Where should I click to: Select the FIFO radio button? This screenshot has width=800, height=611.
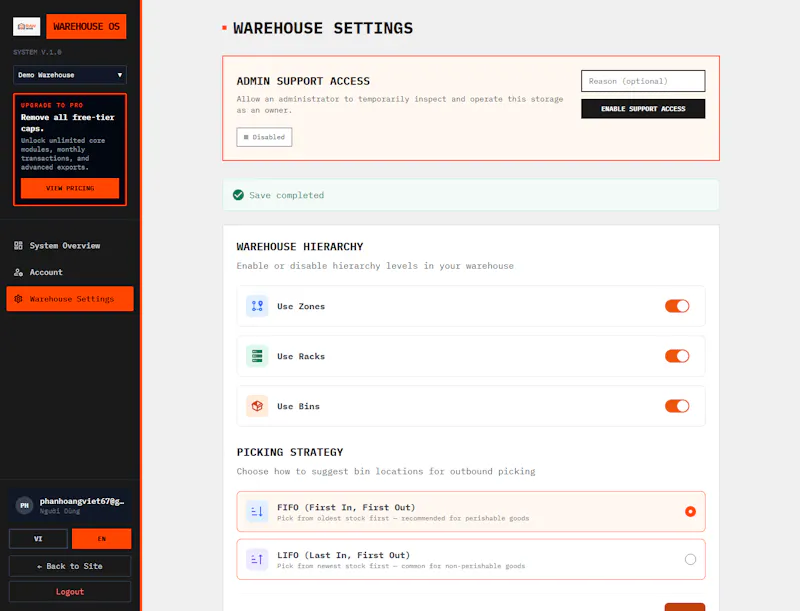point(690,511)
